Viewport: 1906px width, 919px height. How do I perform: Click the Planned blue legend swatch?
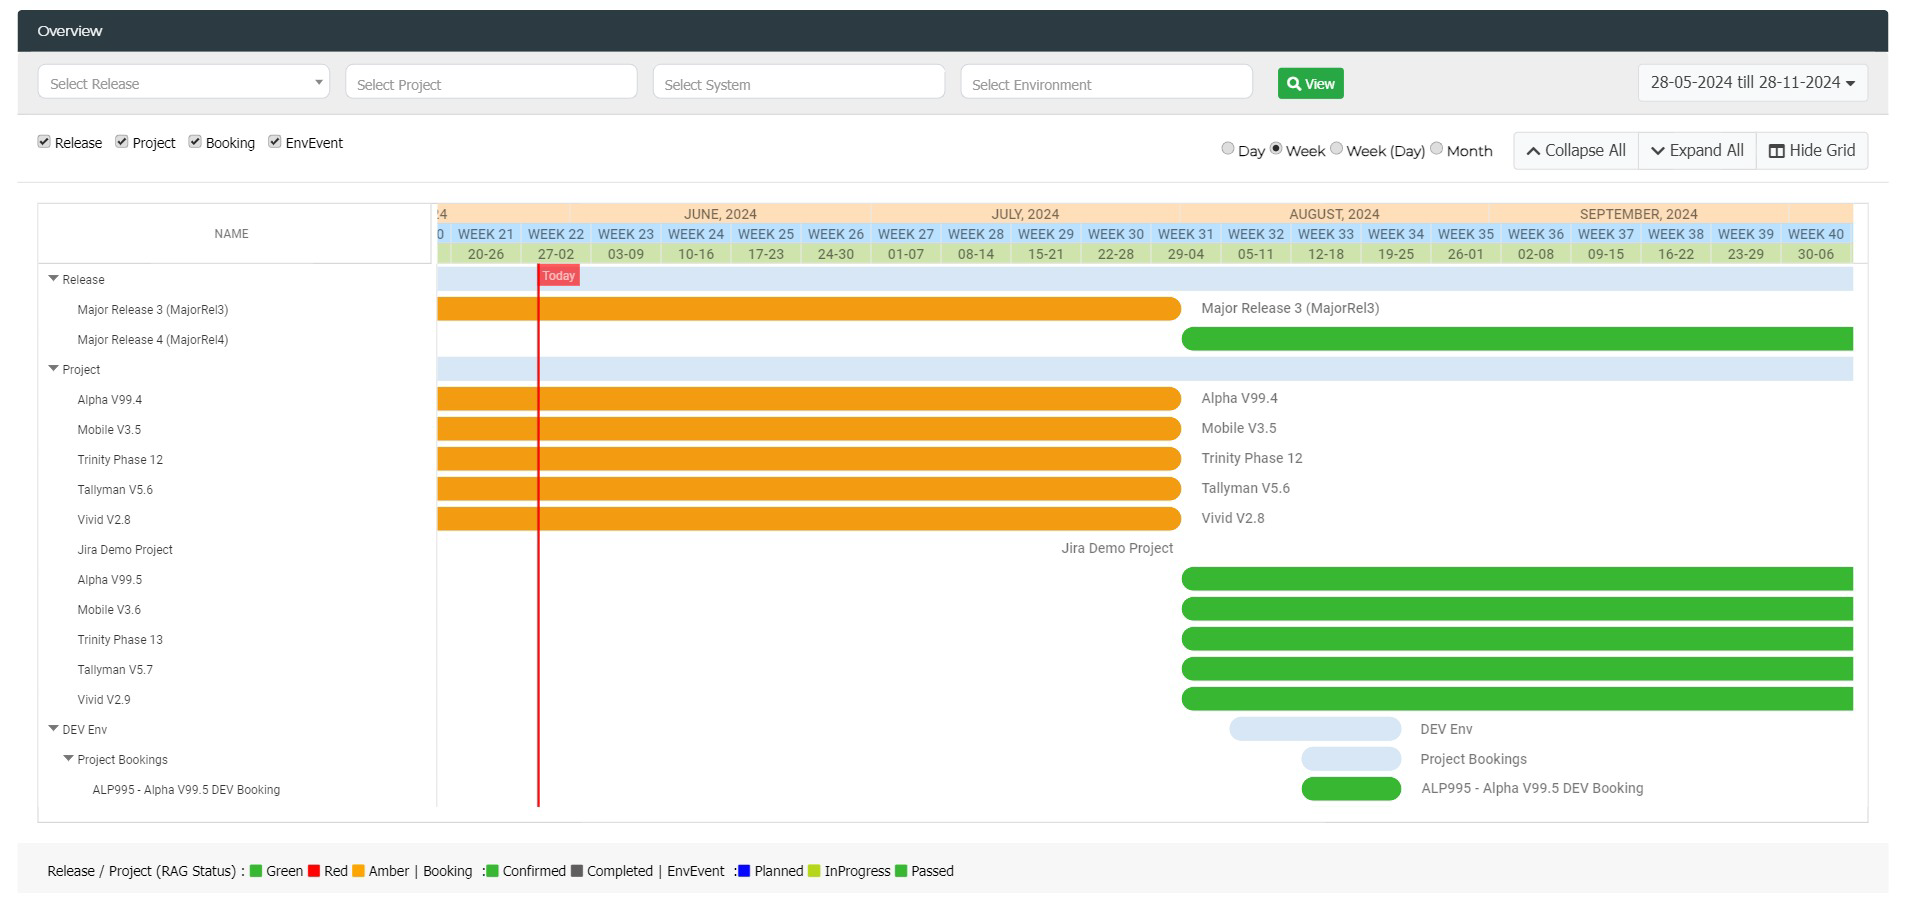point(744,871)
